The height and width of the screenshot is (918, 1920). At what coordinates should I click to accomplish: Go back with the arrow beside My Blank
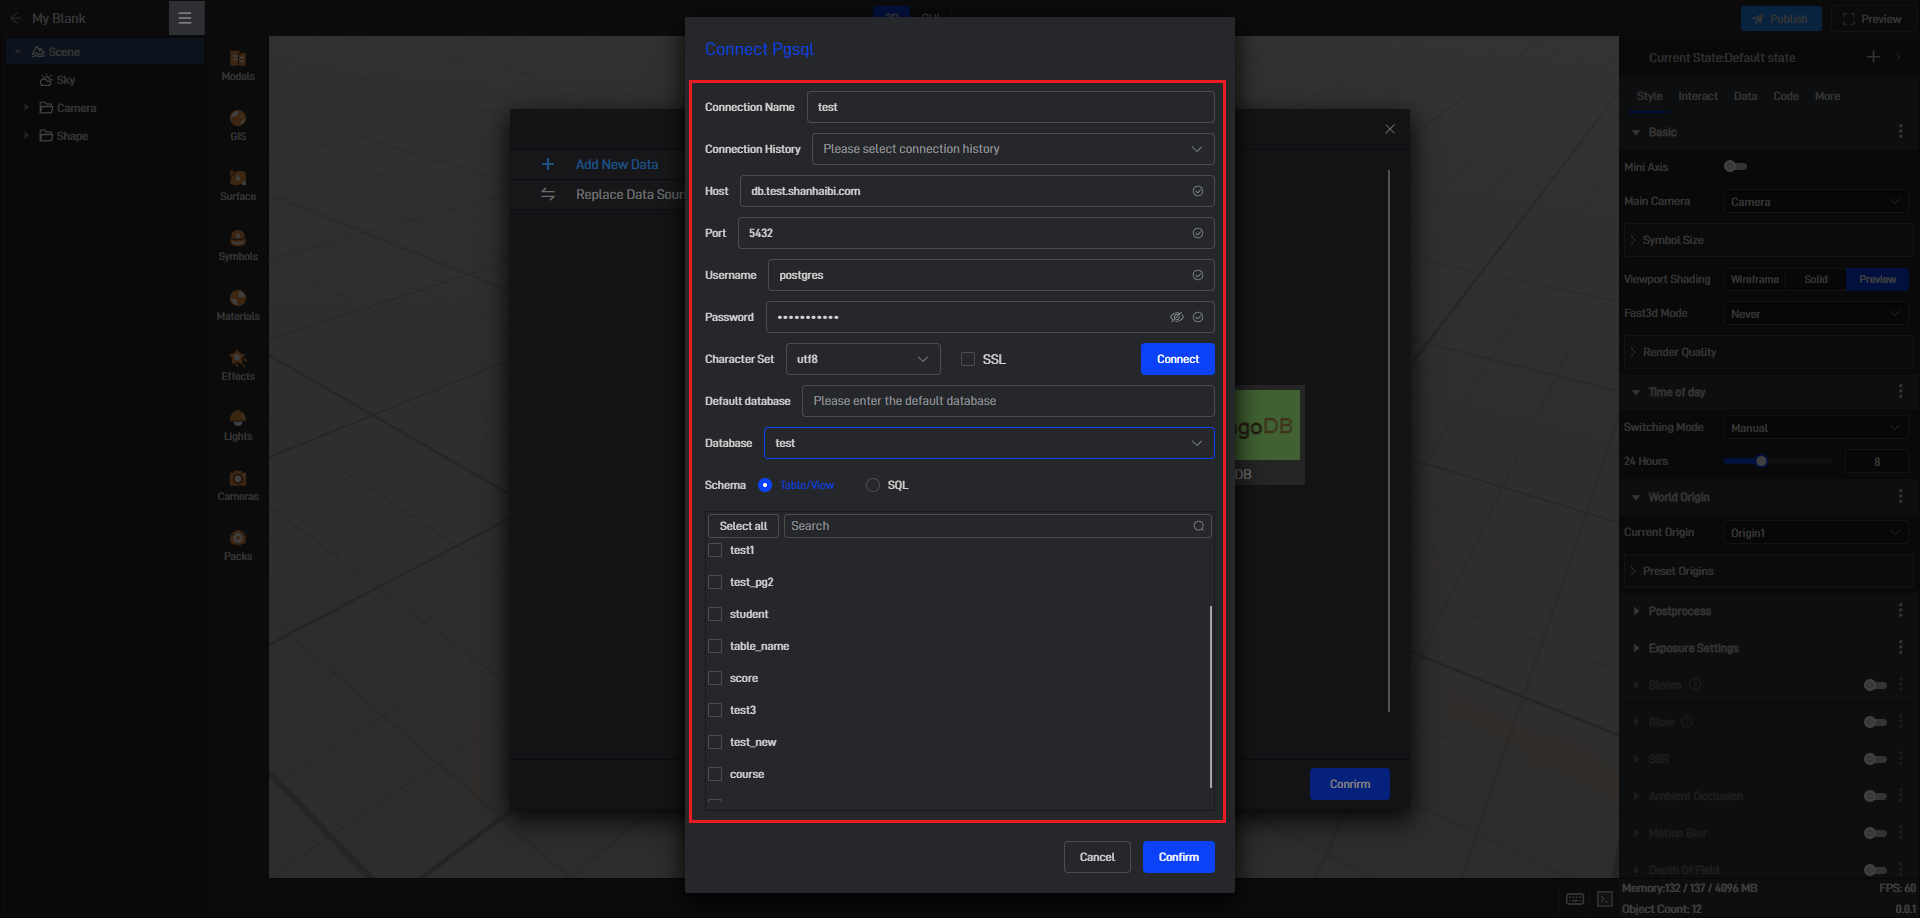tap(16, 18)
